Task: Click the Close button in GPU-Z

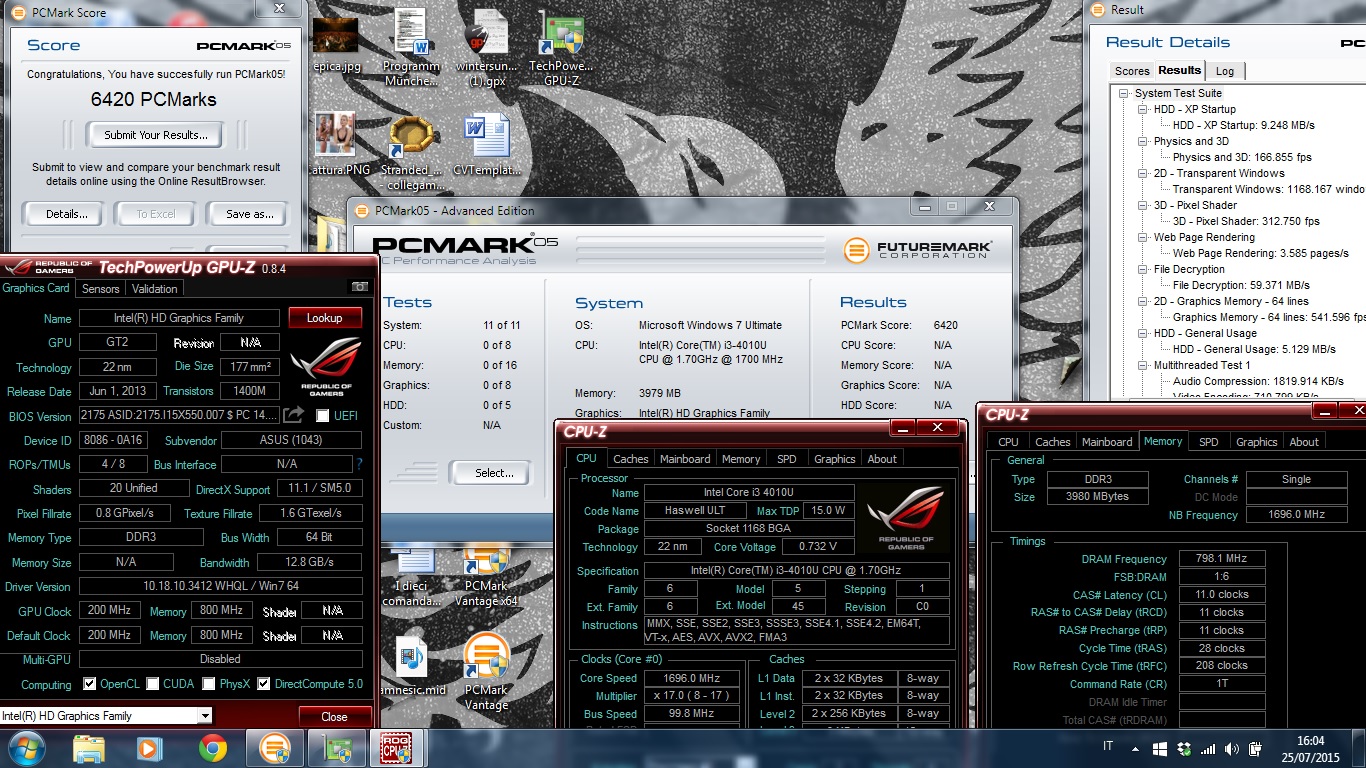Action: [334, 716]
